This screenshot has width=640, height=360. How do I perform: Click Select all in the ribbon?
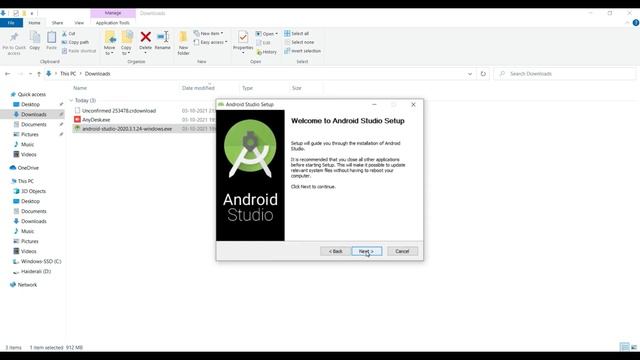[x=297, y=33]
